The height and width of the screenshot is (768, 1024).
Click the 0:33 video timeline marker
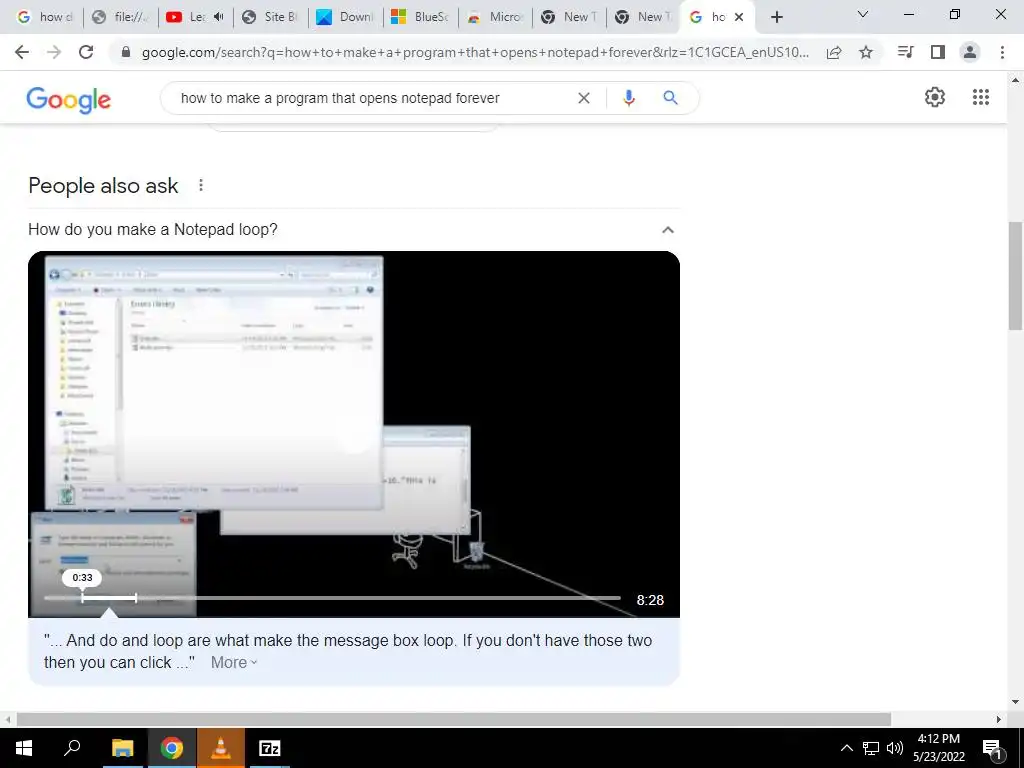coord(82,577)
